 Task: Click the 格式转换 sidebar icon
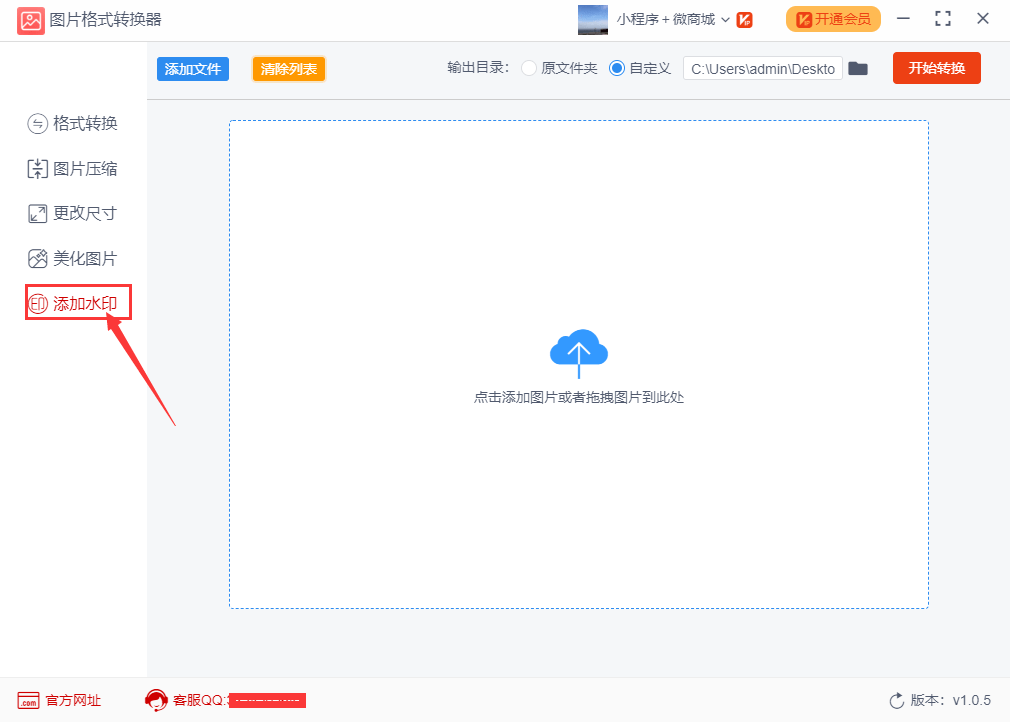pos(38,124)
